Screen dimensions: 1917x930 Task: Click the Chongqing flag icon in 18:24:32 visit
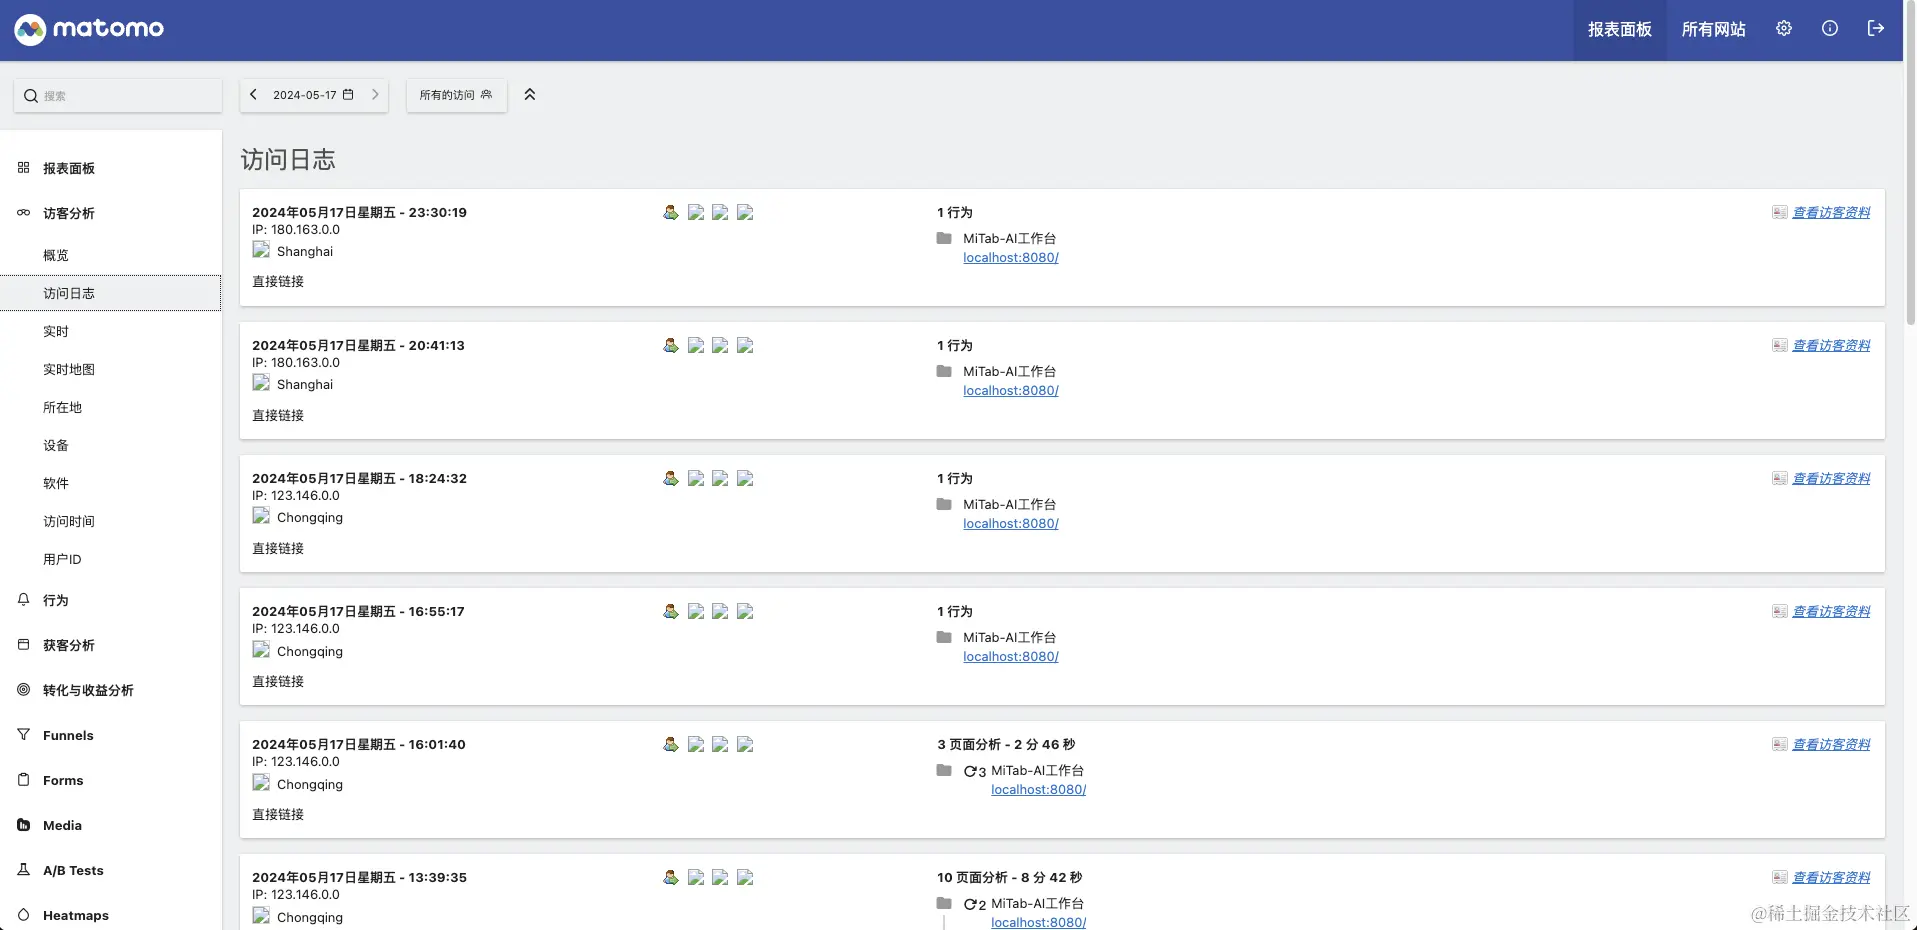(261, 516)
